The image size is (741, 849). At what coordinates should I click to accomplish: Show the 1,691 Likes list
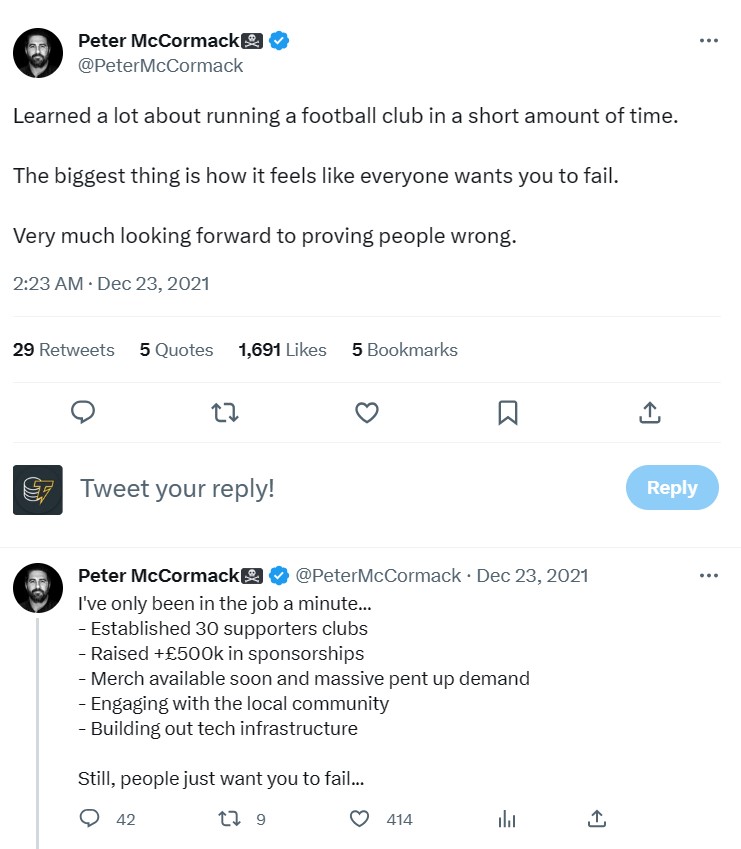(282, 350)
